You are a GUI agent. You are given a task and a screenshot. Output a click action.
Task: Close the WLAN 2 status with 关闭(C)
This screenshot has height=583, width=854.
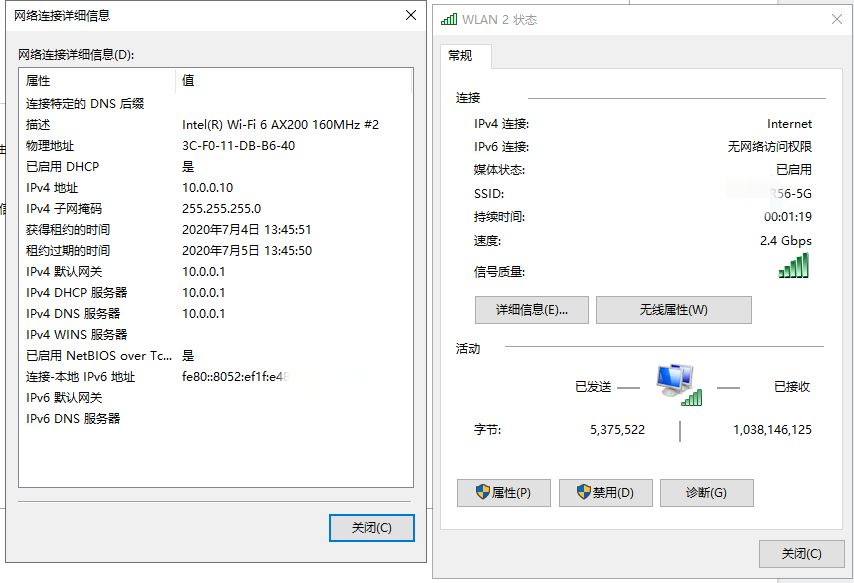point(801,554)
